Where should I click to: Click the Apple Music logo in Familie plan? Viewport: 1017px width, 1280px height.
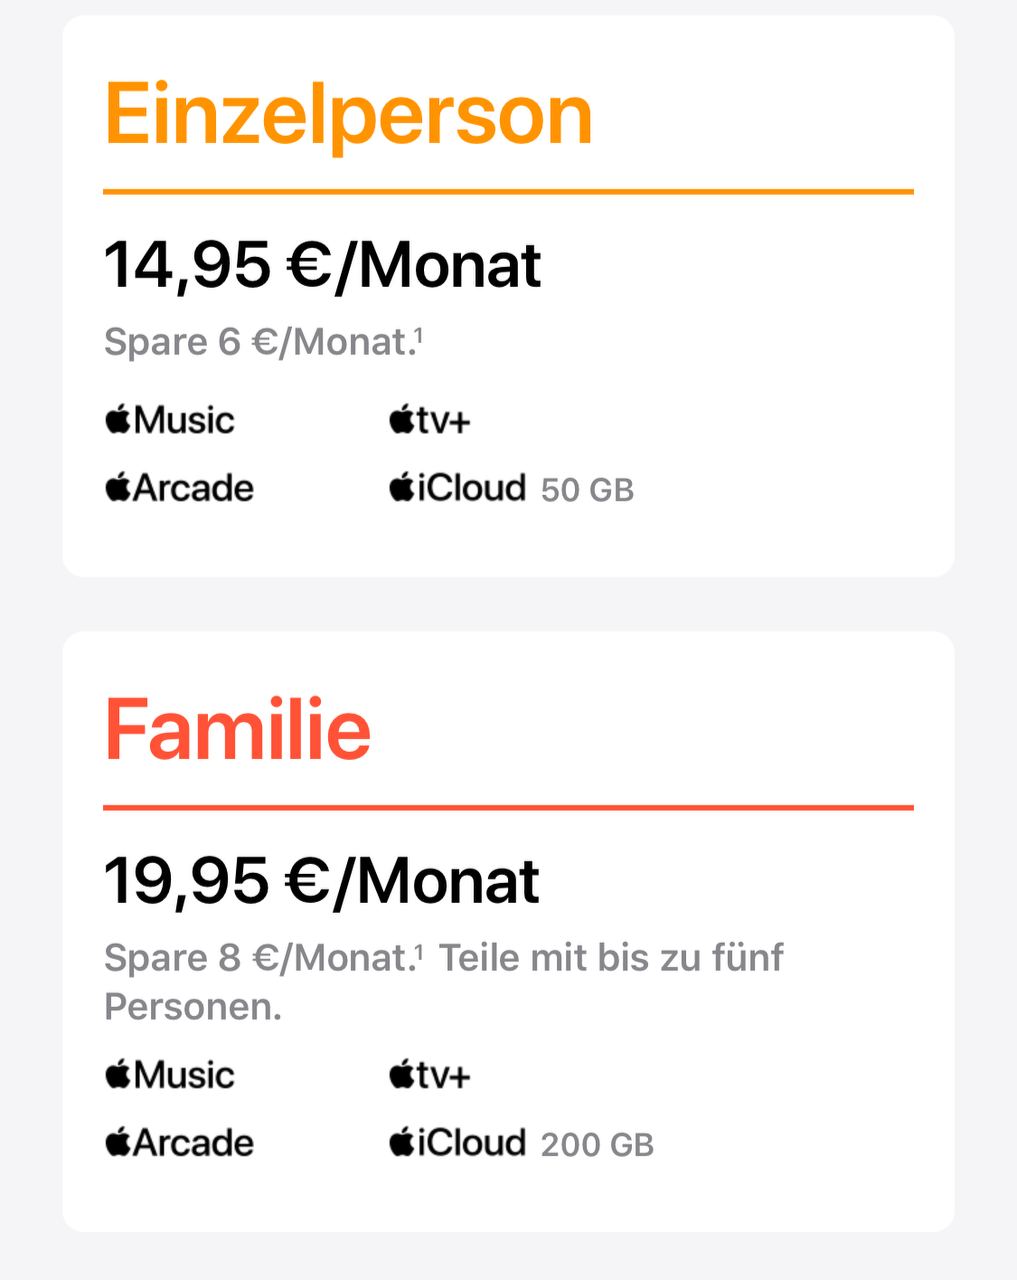169,1075
